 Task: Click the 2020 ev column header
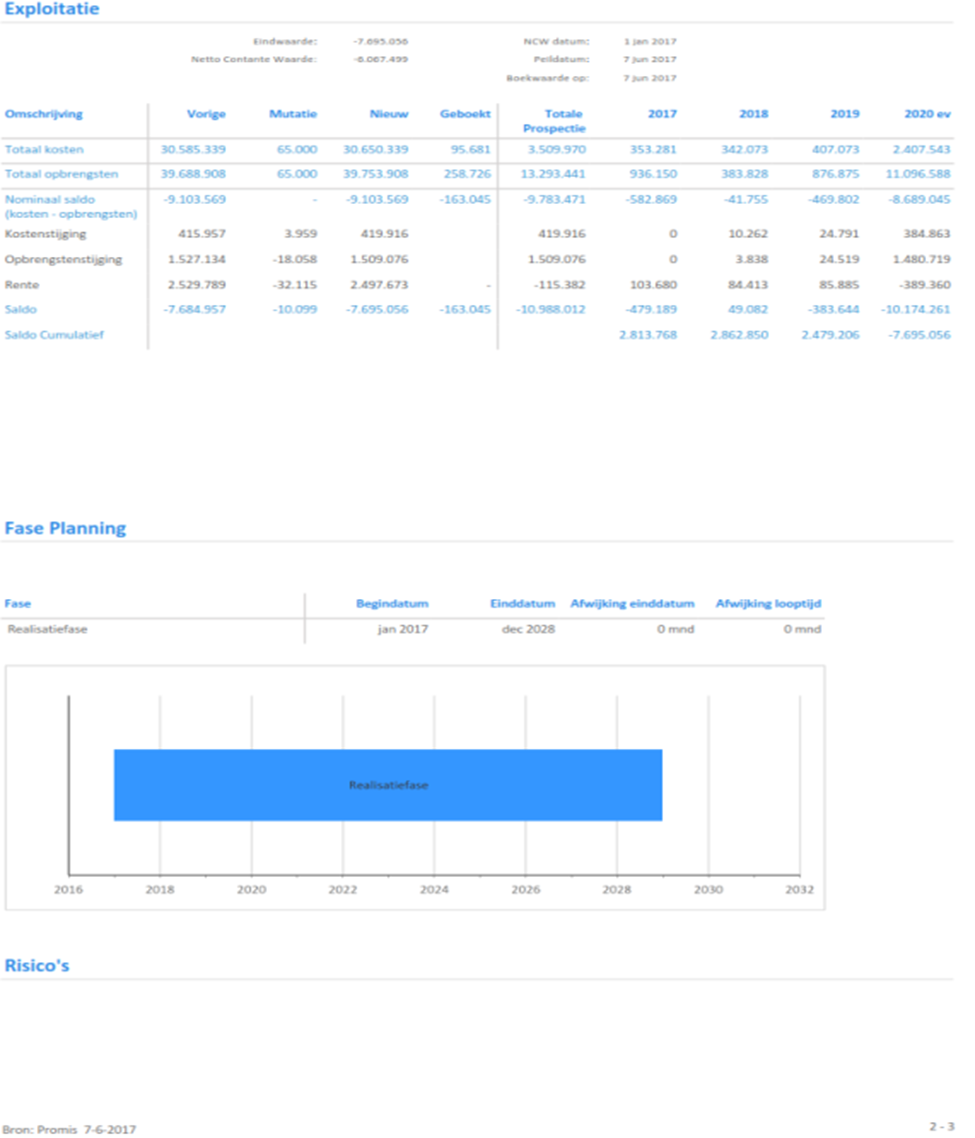[928, 114]
